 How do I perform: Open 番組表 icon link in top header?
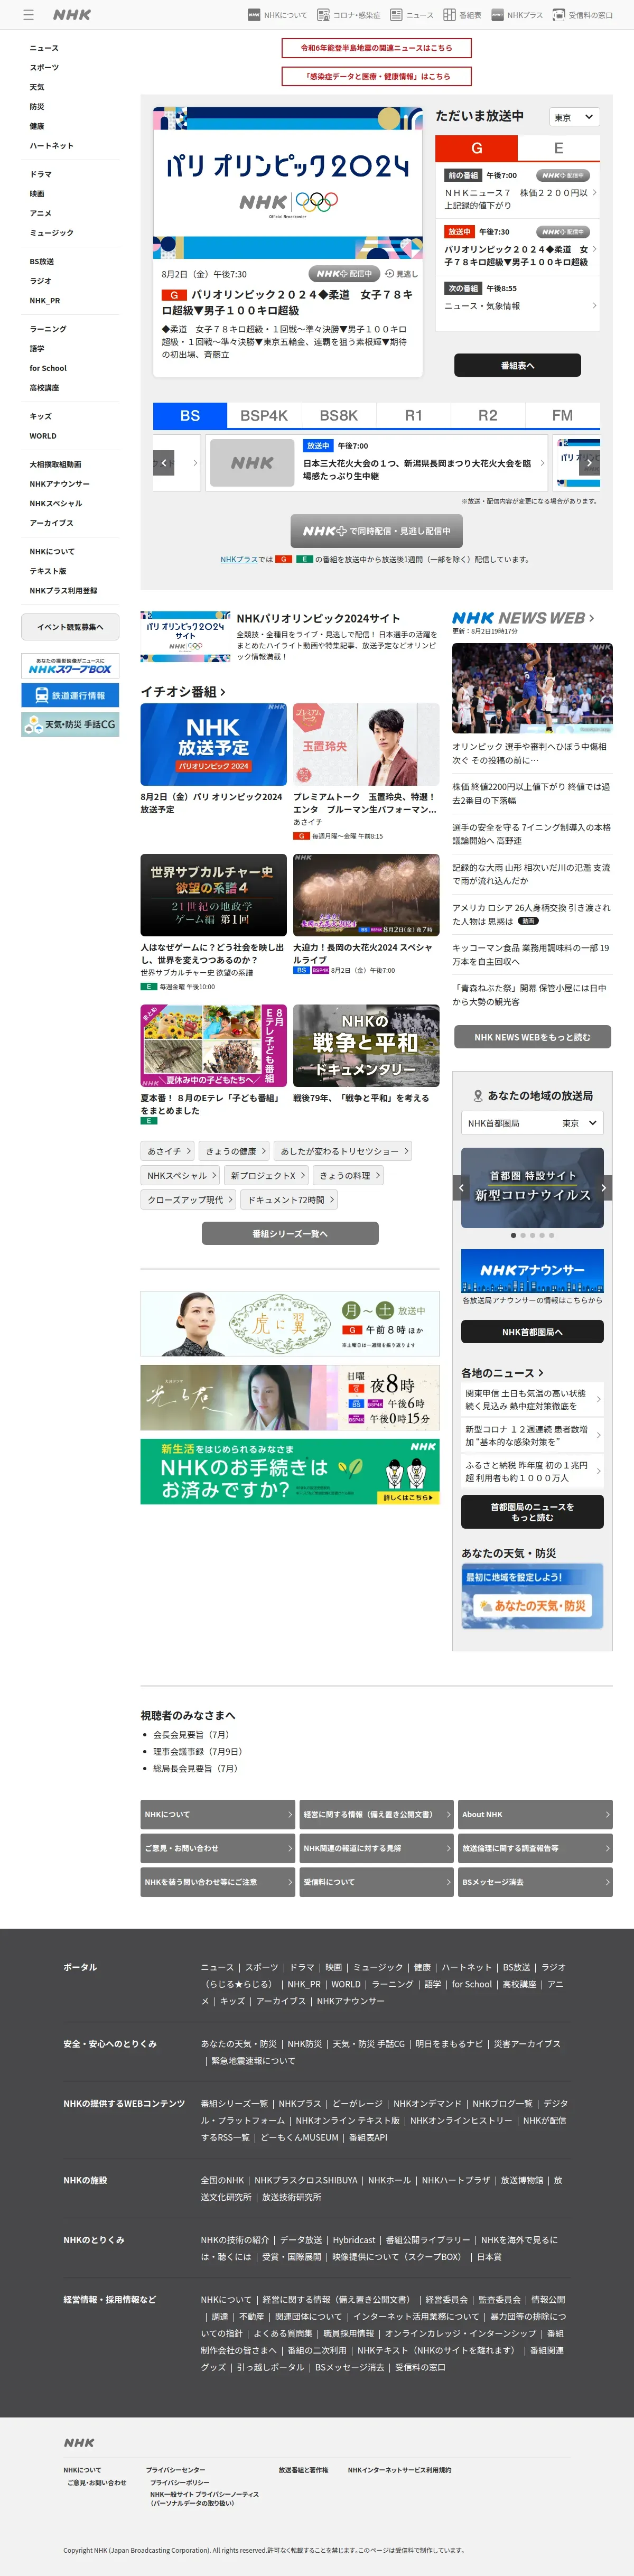[462, 15]
